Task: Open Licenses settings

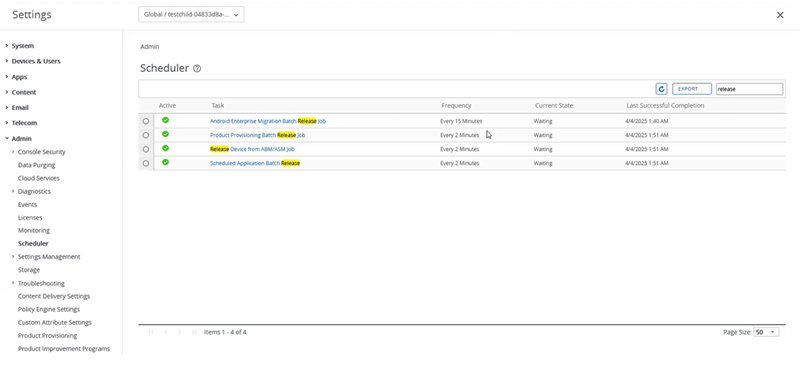Action: pyautogui.click(x=30, y=217)
